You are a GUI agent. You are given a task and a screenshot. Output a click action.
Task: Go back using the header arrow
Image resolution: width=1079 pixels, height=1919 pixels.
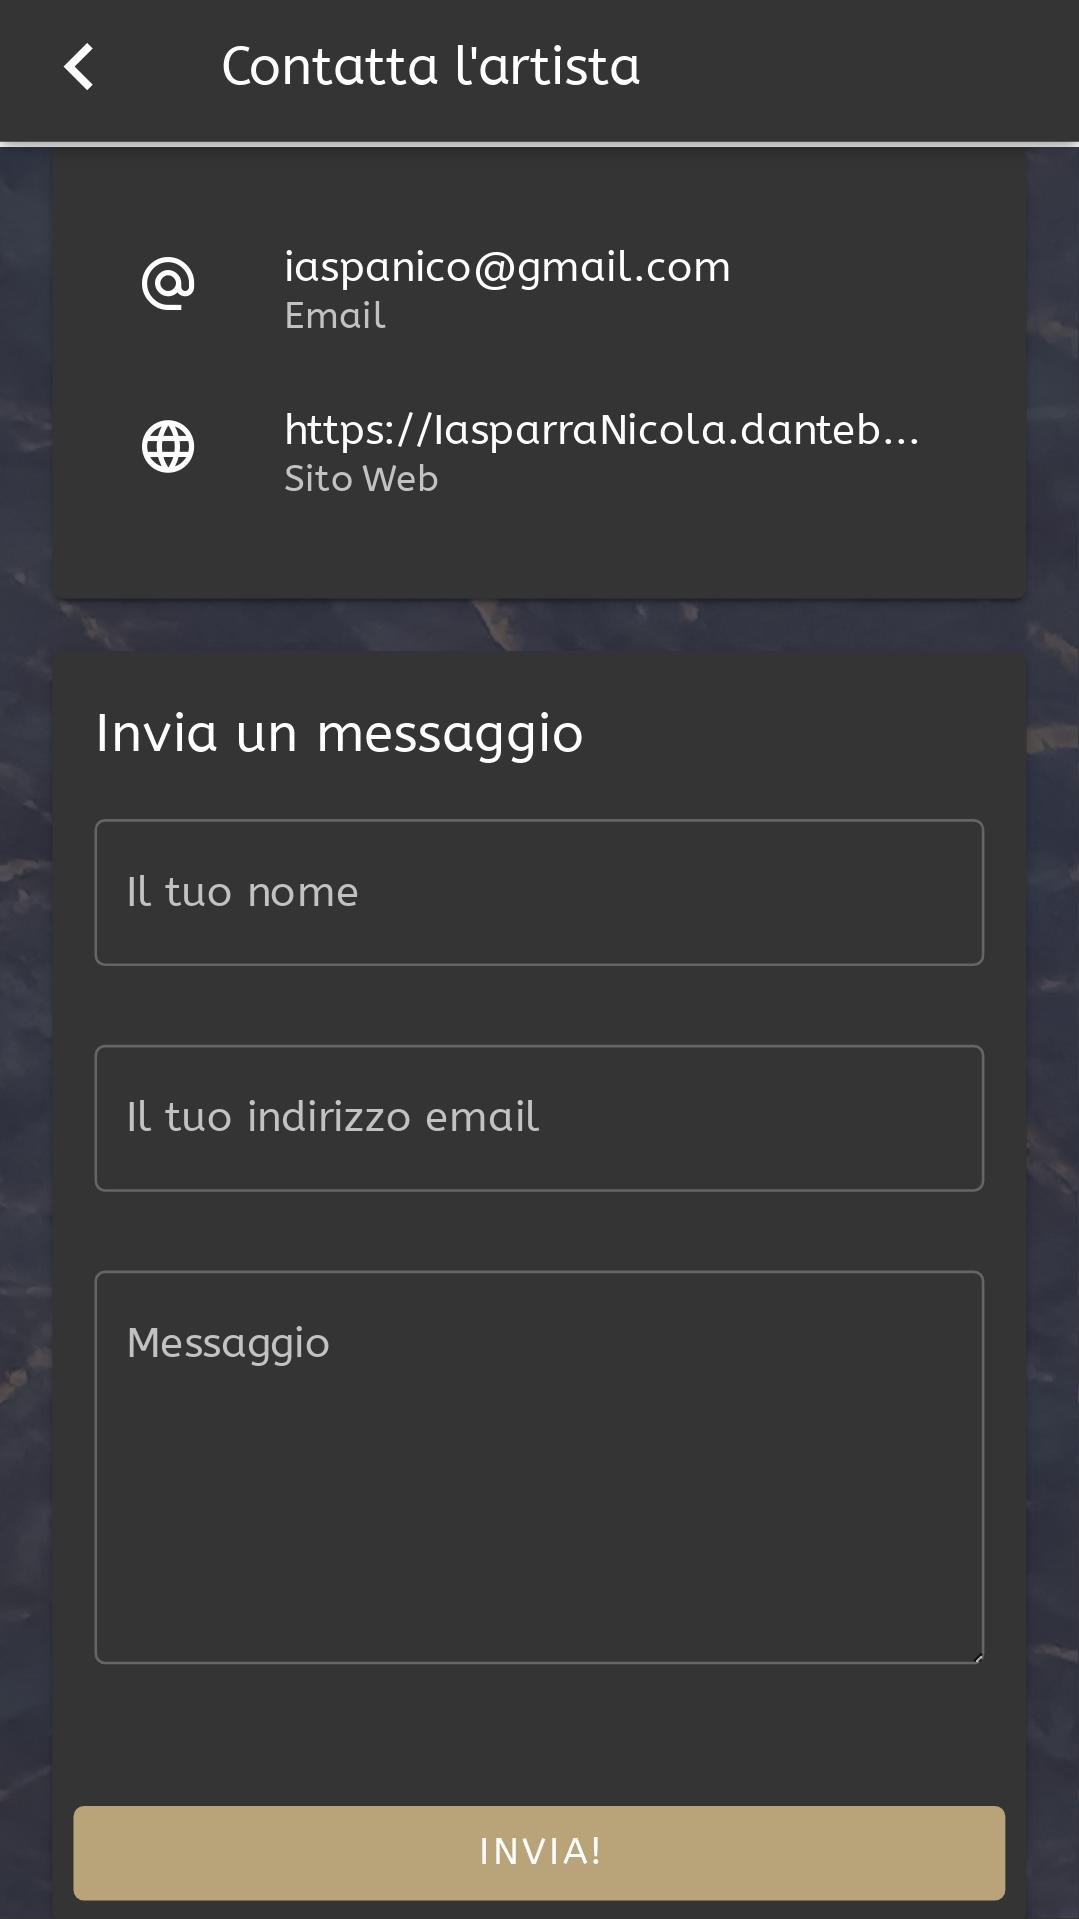[x=79, y=67]
